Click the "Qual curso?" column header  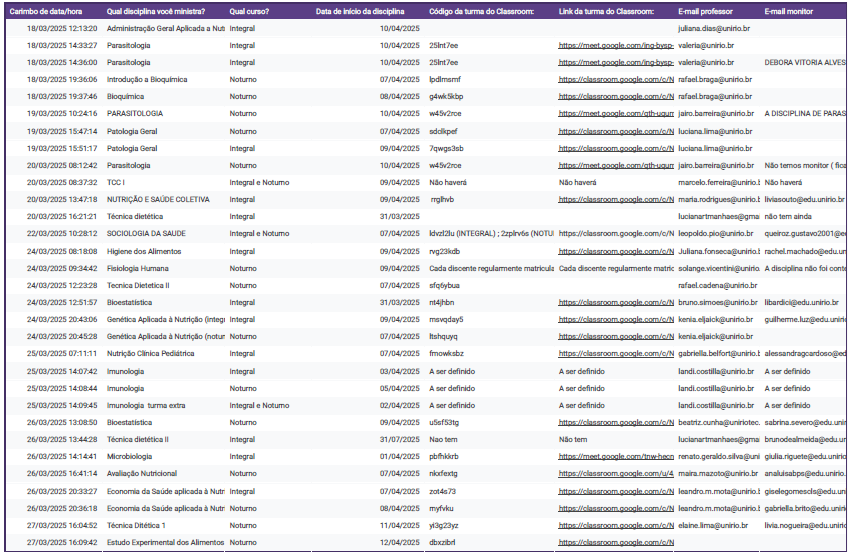[250, 11]
